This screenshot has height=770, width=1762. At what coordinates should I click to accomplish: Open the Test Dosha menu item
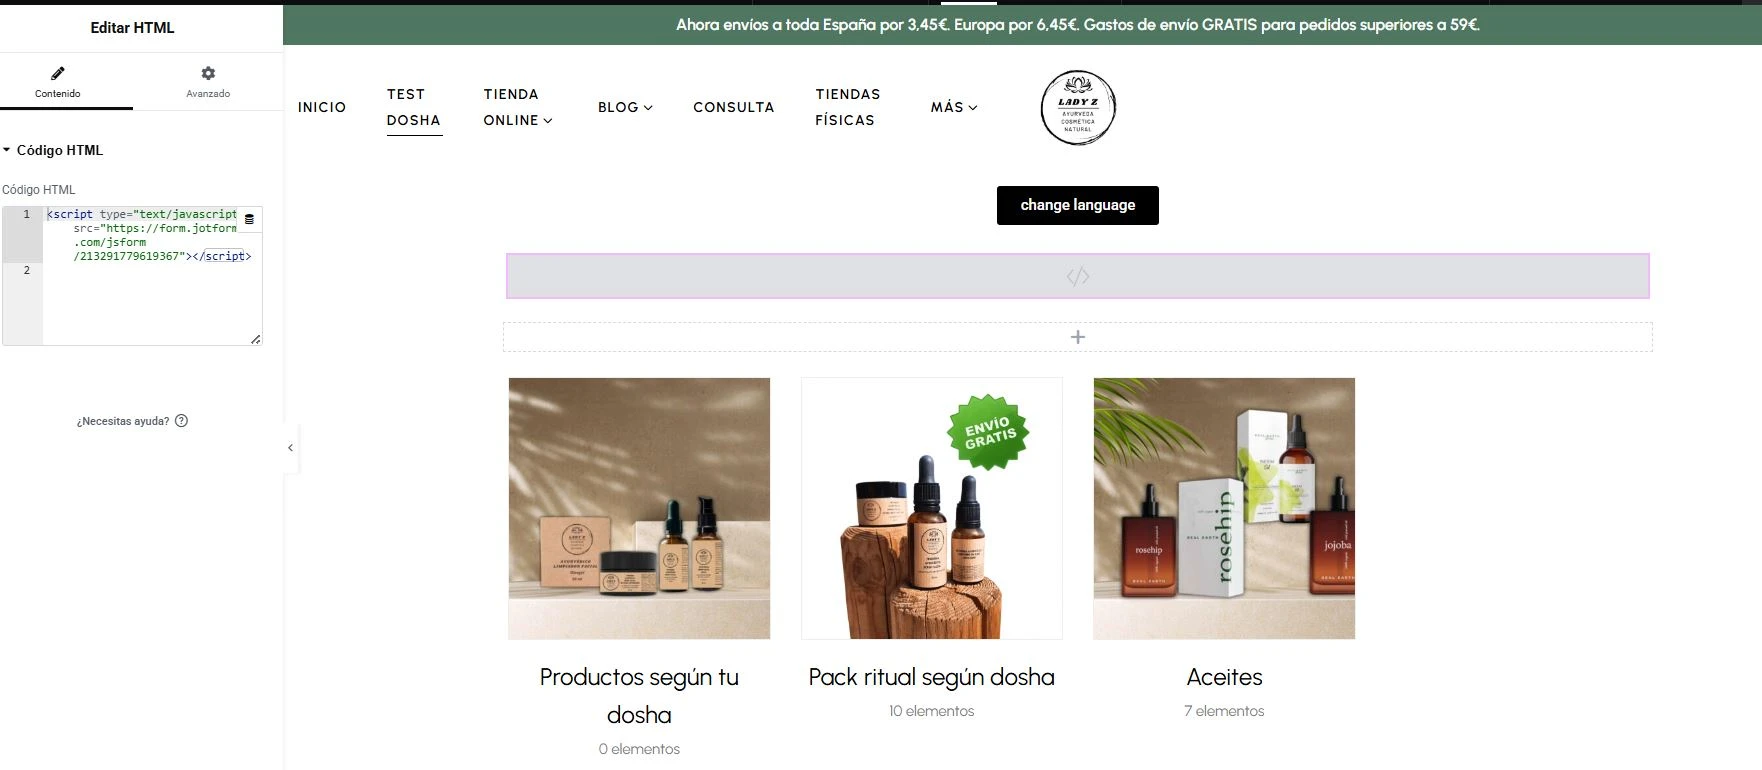tap(414, 107)
